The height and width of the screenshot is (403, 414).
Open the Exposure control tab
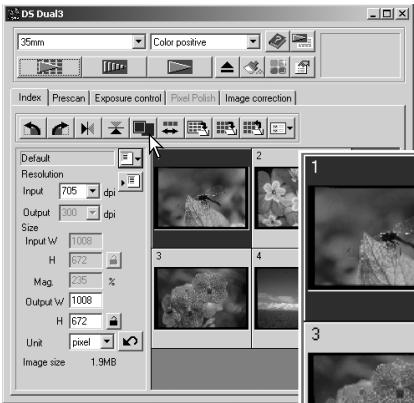click(128, 98)
